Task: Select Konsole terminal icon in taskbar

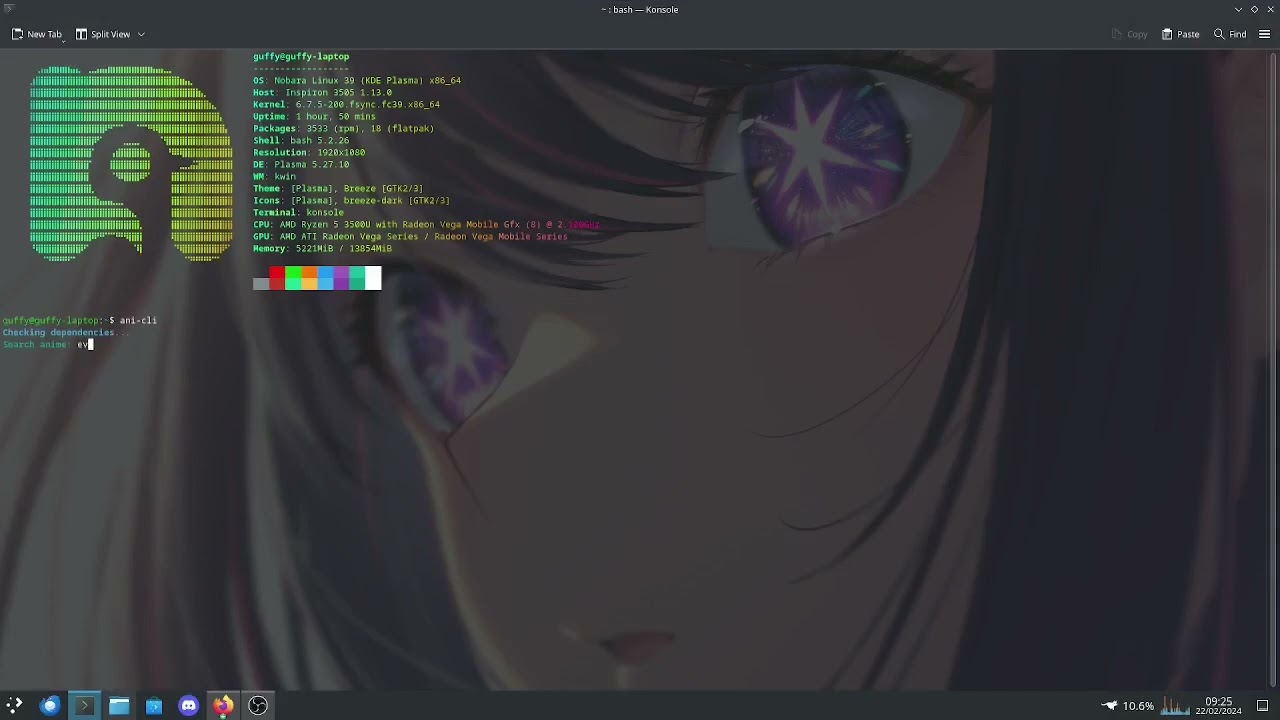Action: (84, 705)
